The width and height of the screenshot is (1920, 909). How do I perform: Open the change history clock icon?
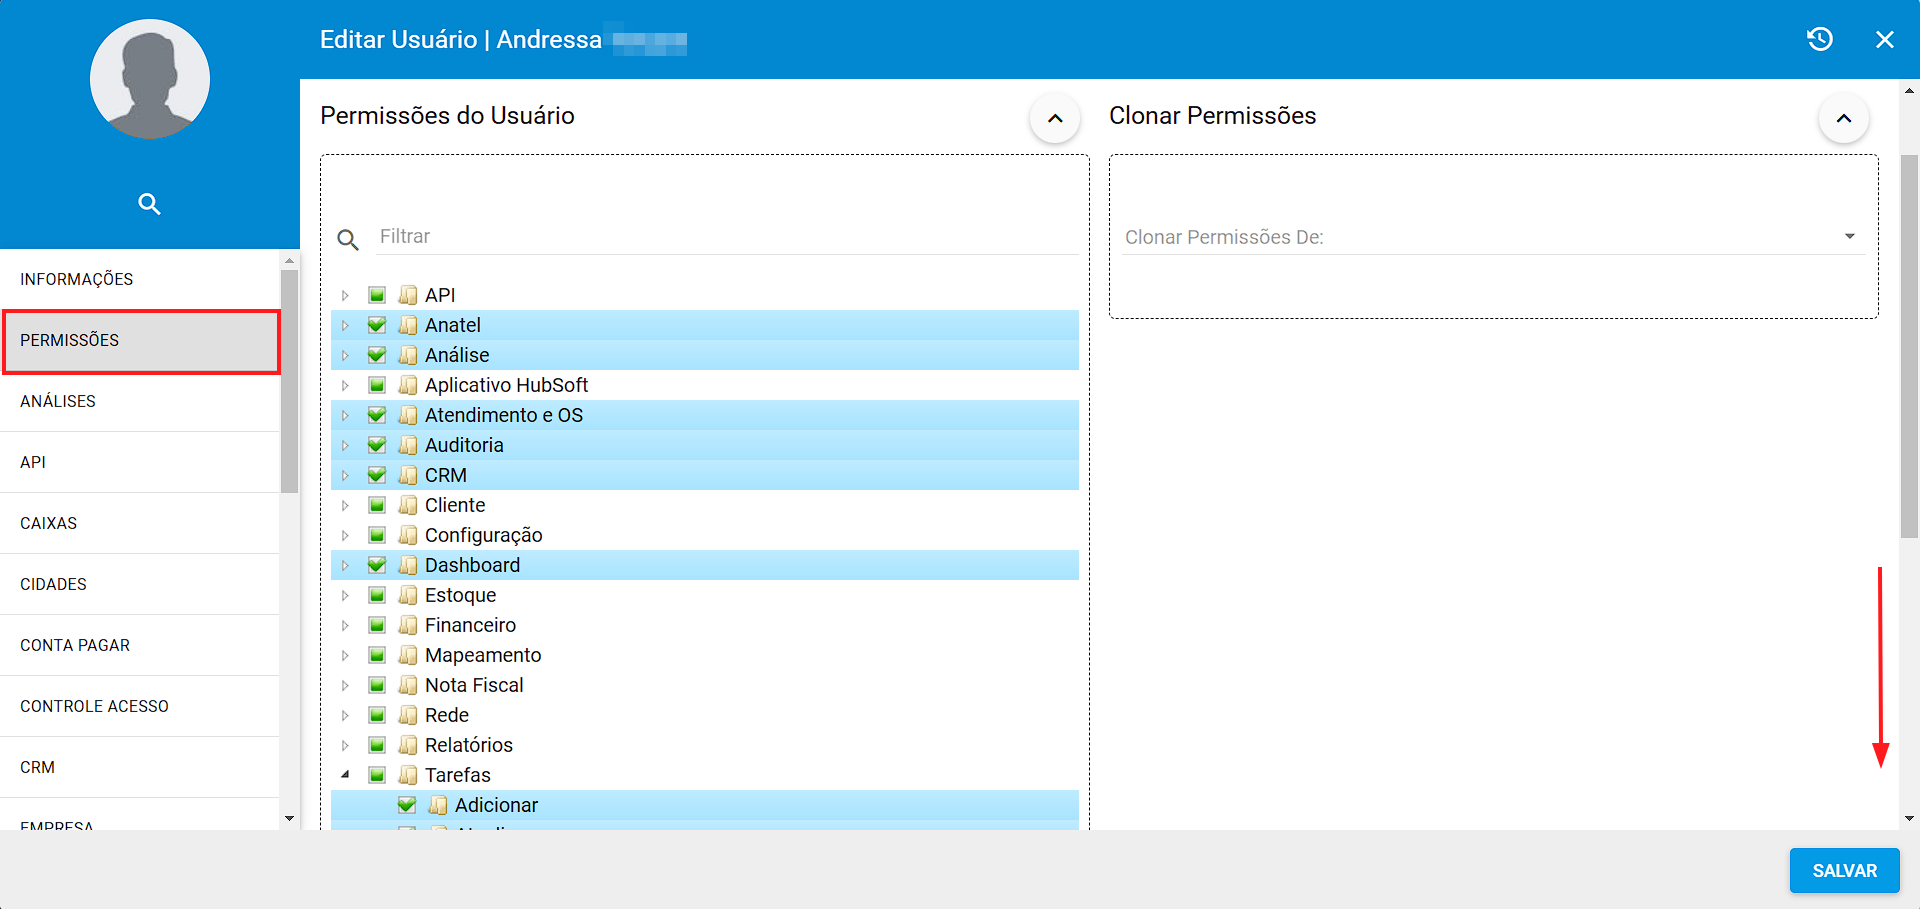click(1820, 39)
